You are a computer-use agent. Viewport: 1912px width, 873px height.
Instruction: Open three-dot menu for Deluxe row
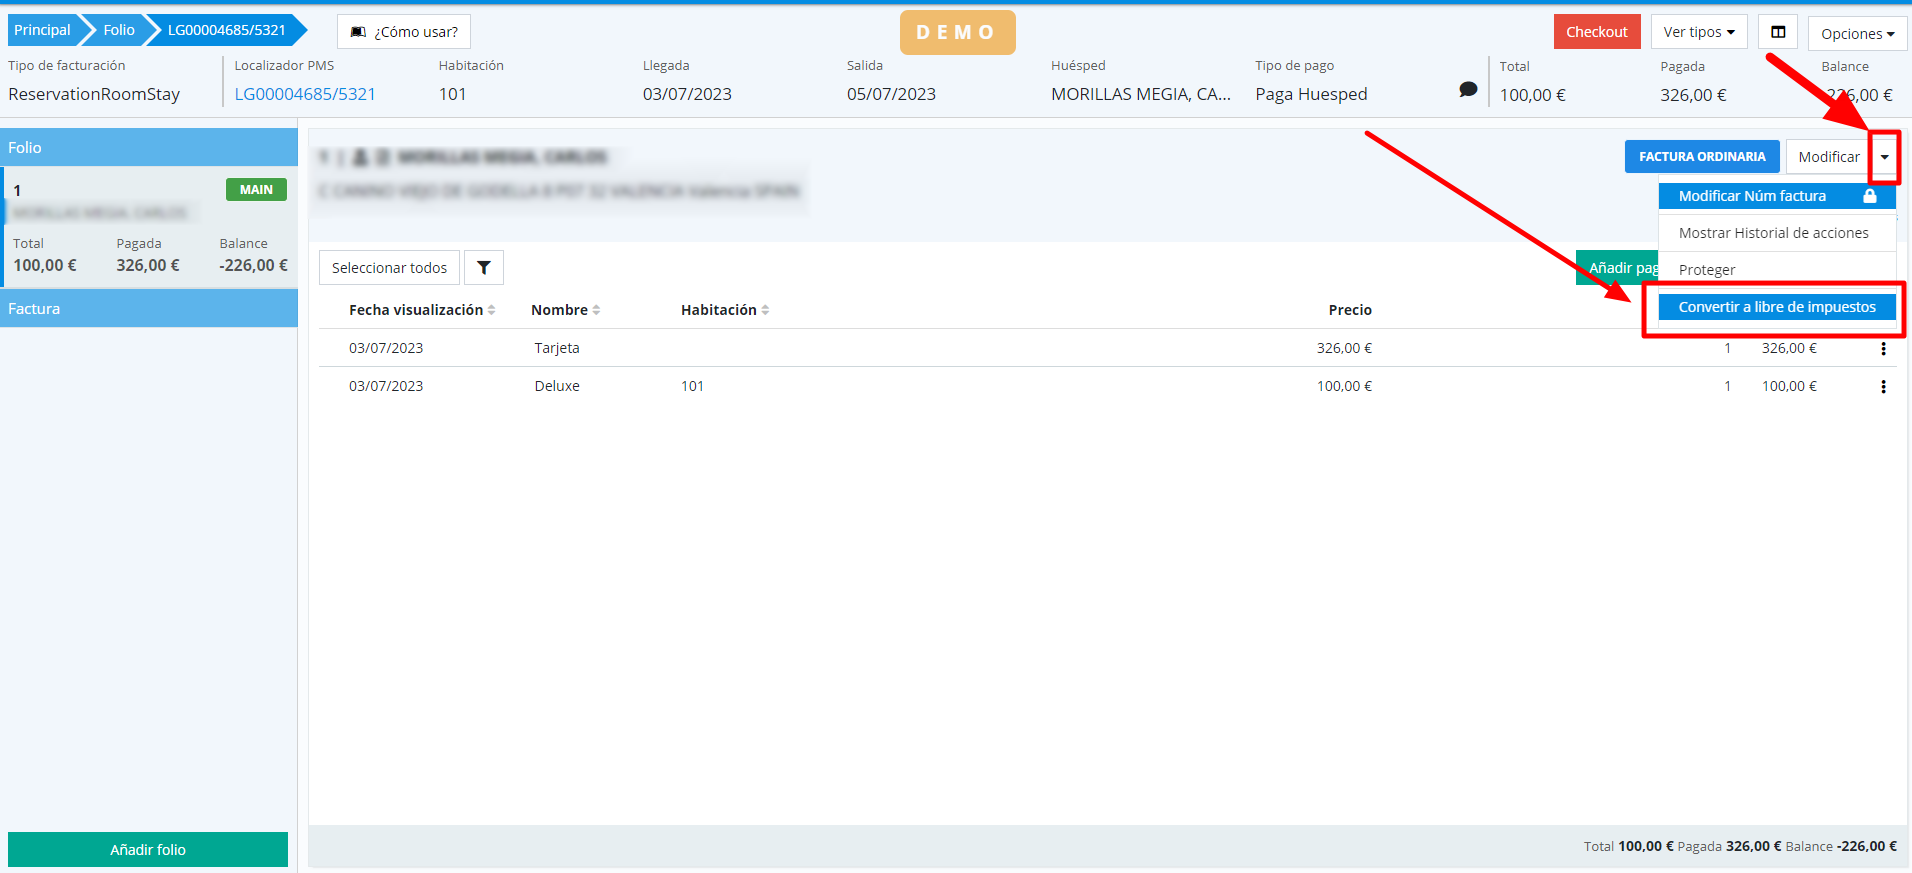click(x=1883, y=387)
